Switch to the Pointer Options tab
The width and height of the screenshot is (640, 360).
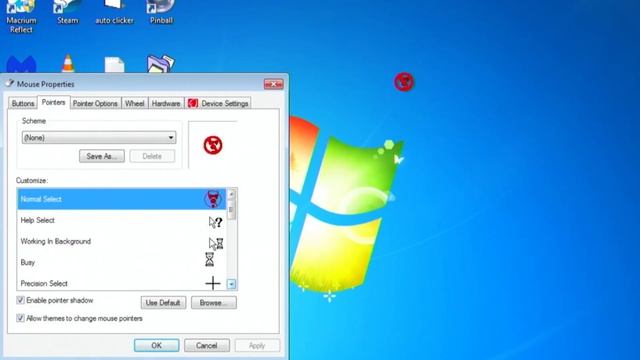pos(95,104)
